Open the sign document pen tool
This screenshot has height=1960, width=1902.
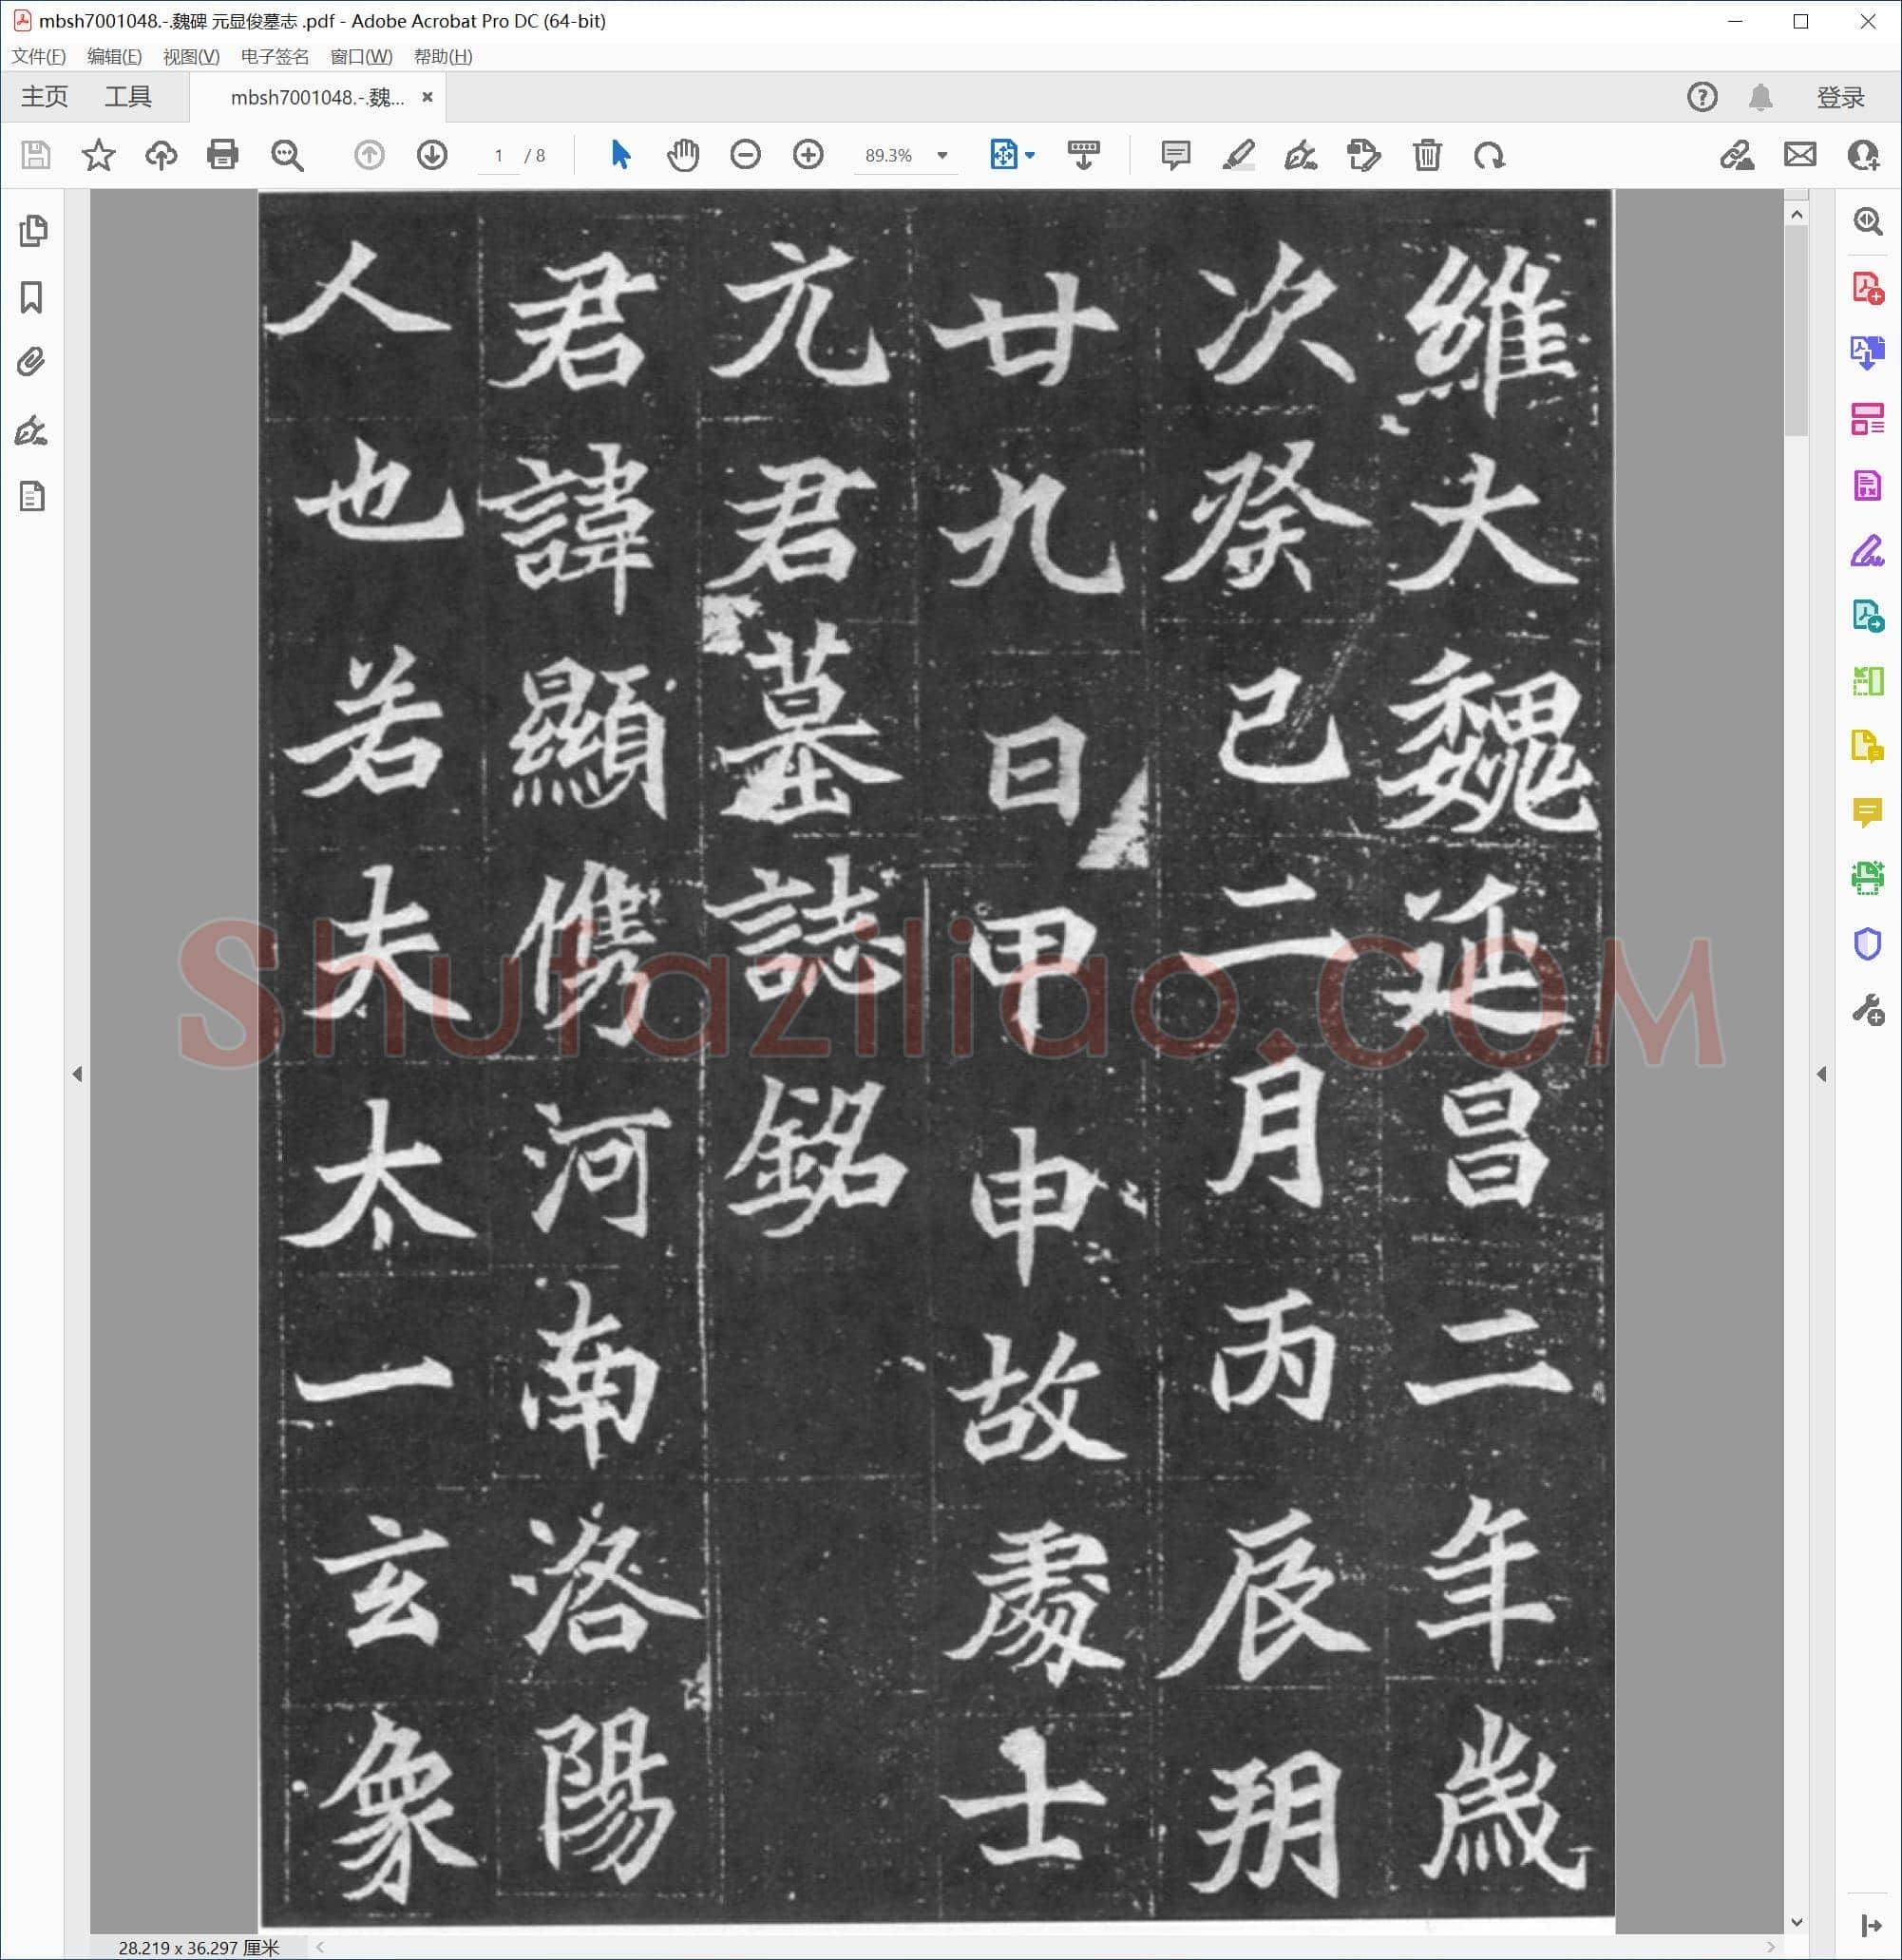coord(1300,155)
